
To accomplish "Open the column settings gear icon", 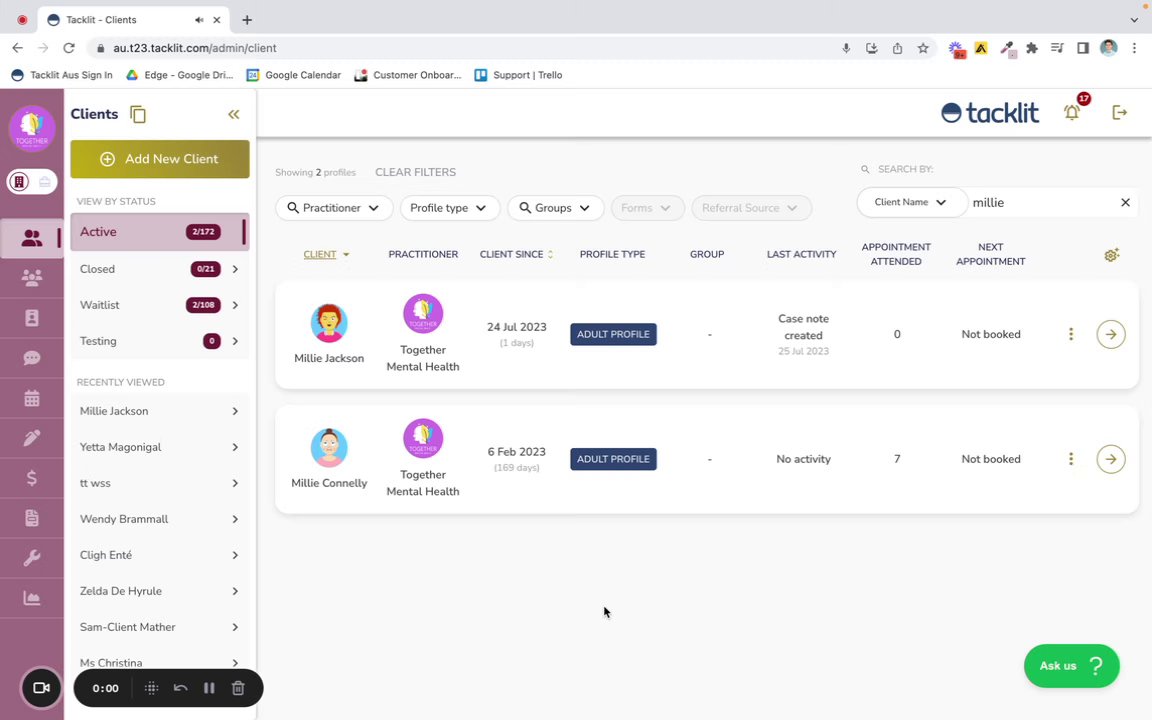I will coord(1112,255).
